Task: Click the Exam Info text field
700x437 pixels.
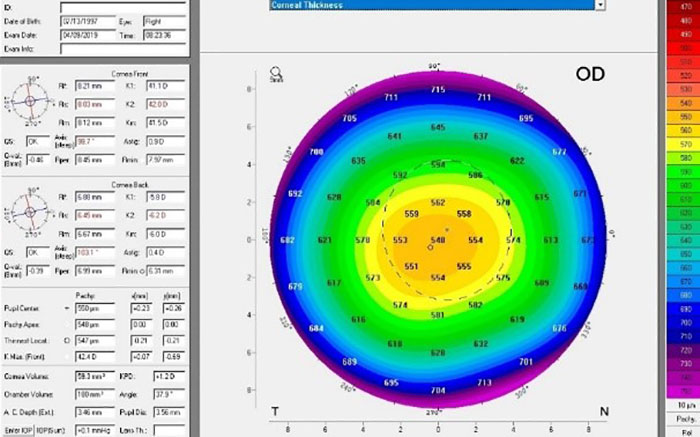Action: pyautogui.click(x=85, y=49)
